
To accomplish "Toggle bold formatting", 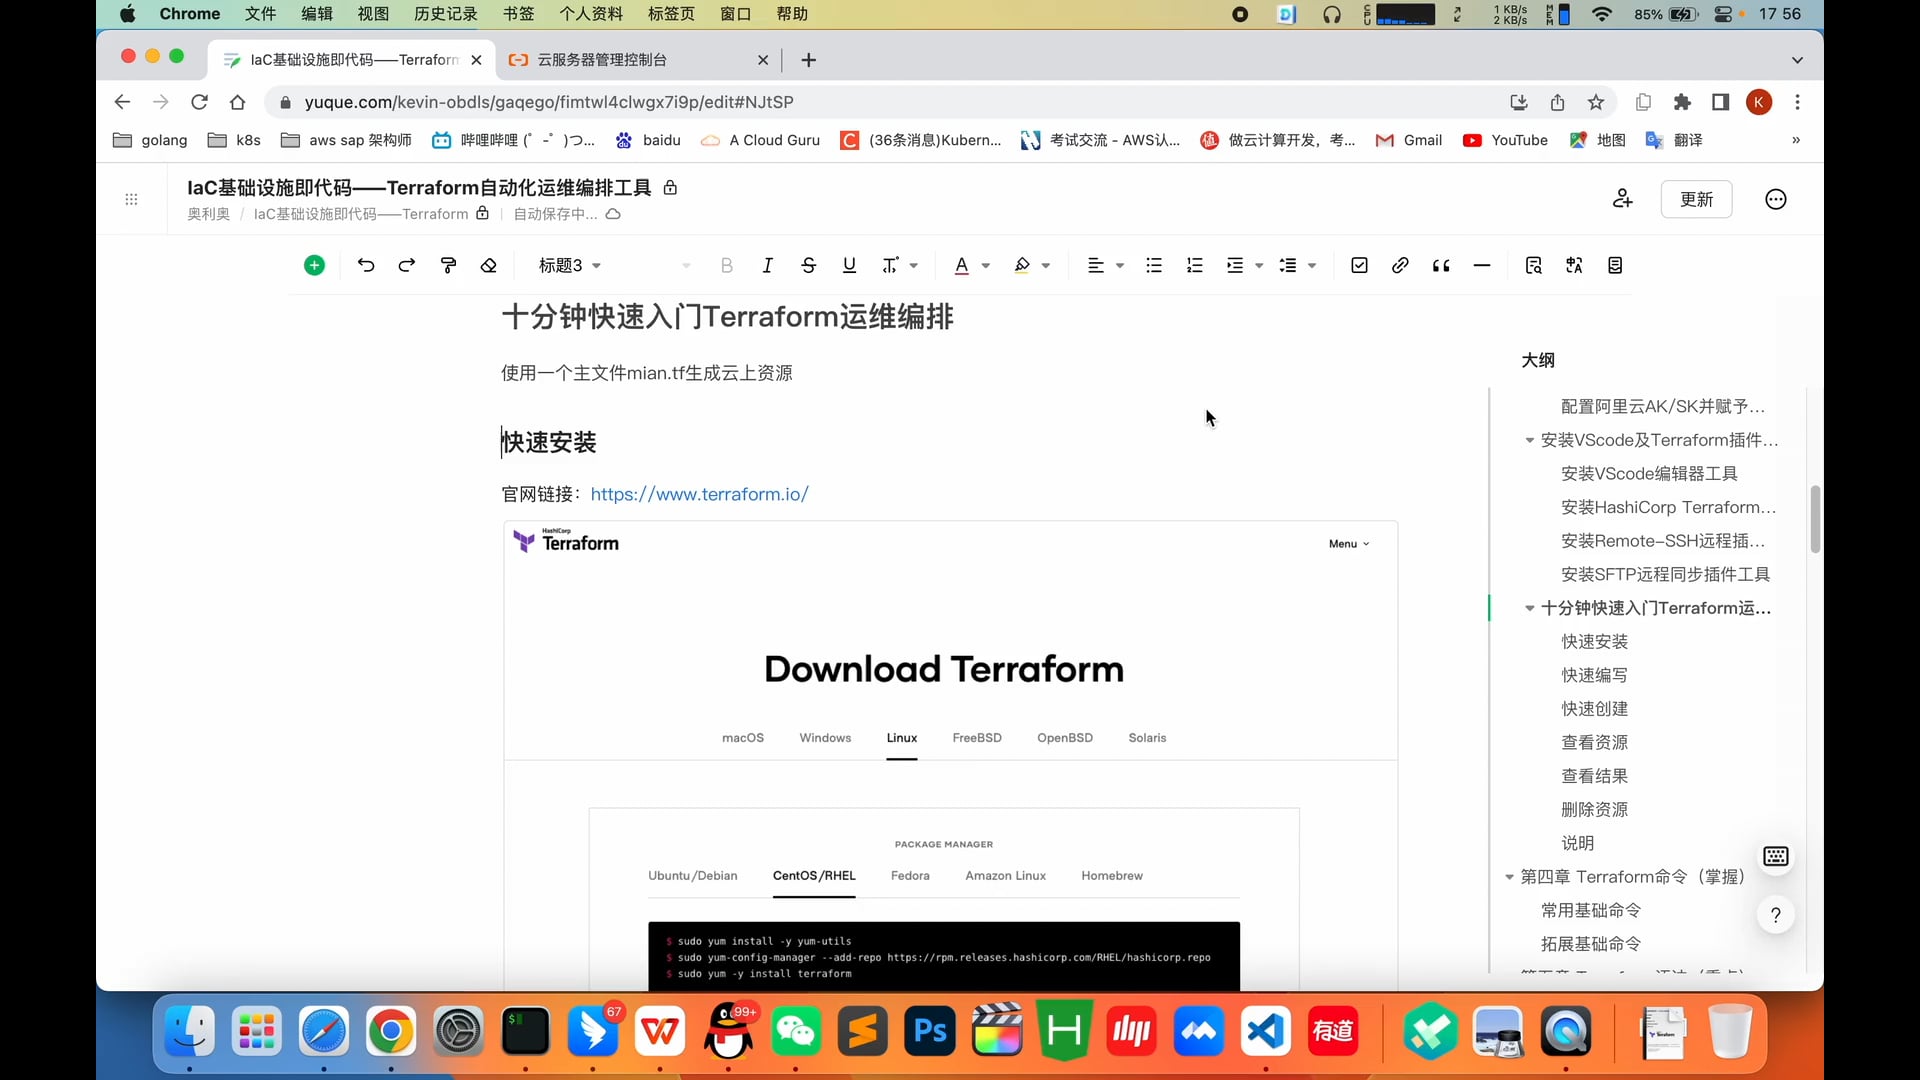I will [x=726, y=265].
